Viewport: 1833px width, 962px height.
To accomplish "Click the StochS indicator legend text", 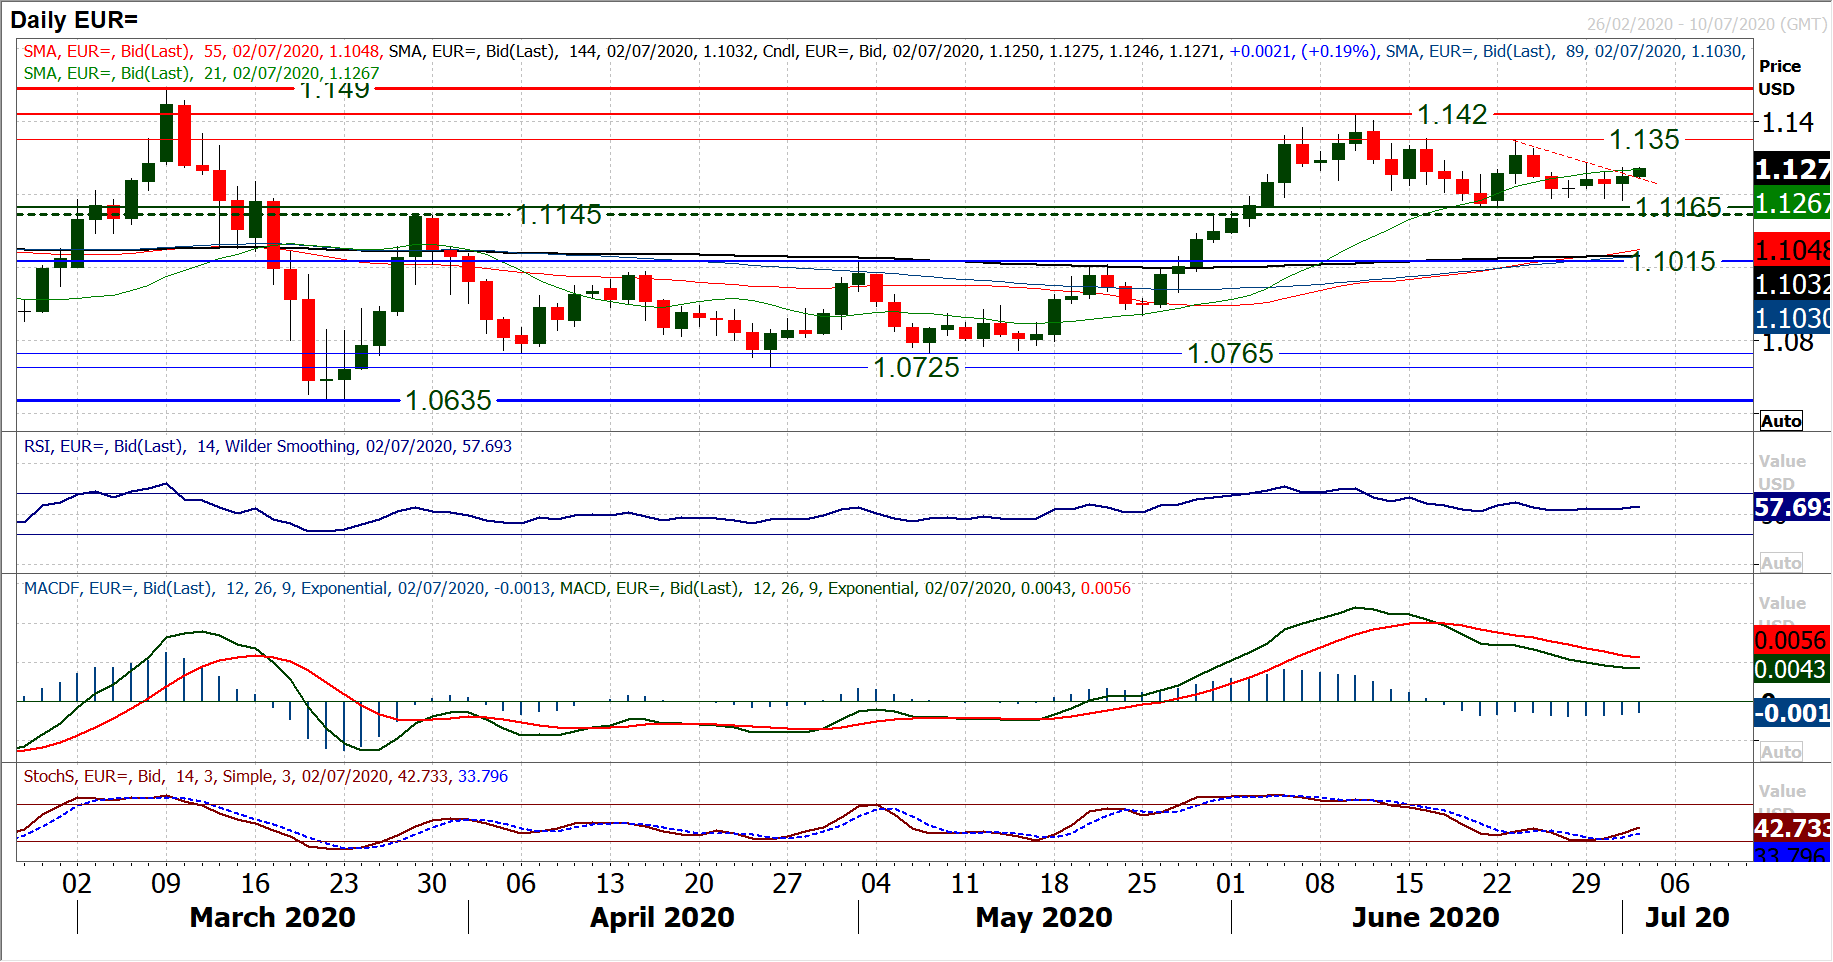I will point(265,776).
